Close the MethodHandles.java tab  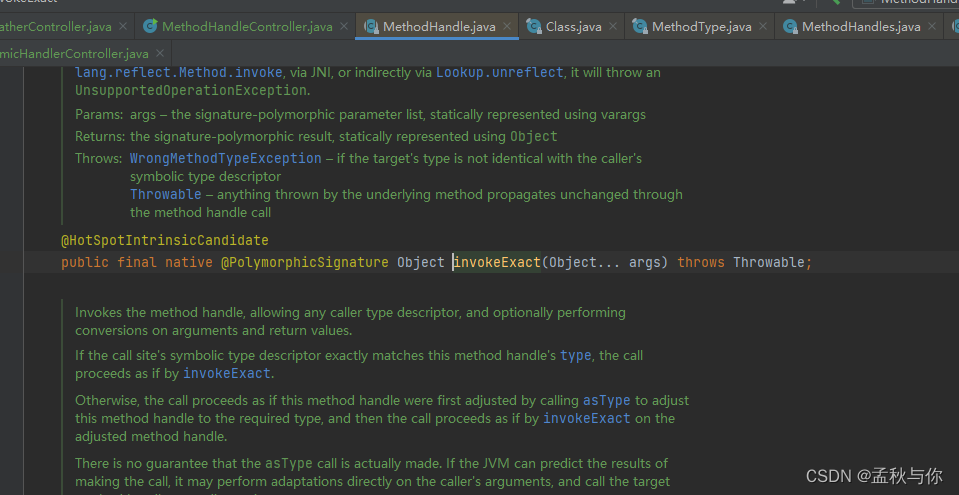coord(931,27)
